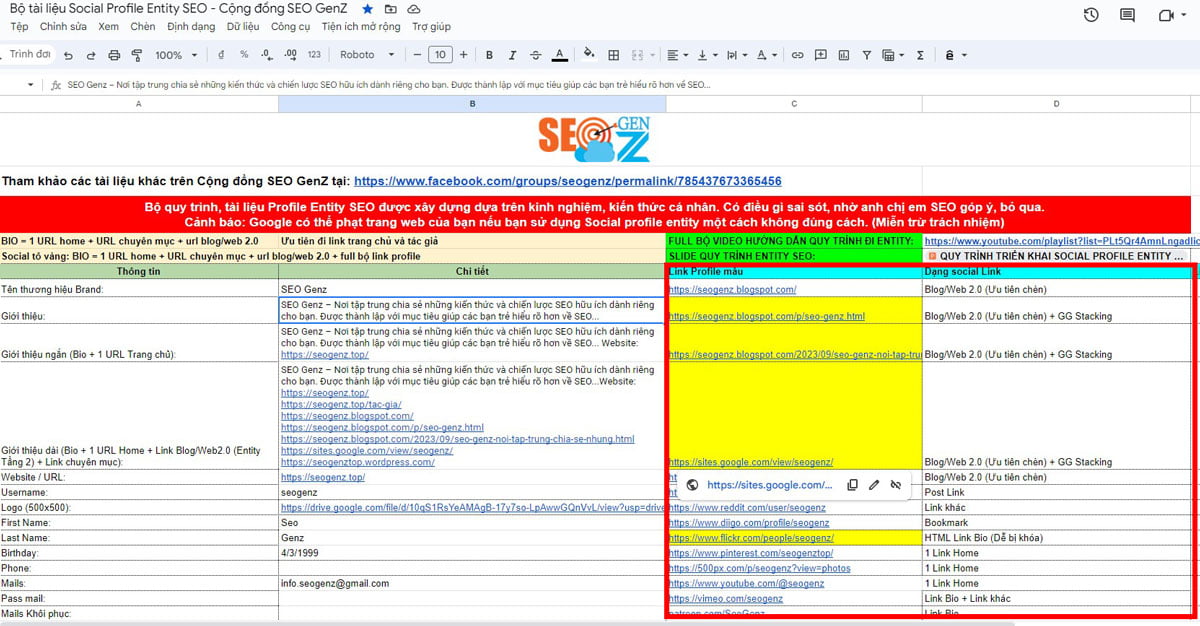Edit link in the hover card
The image size is (1200, 626).
point(874,485)
